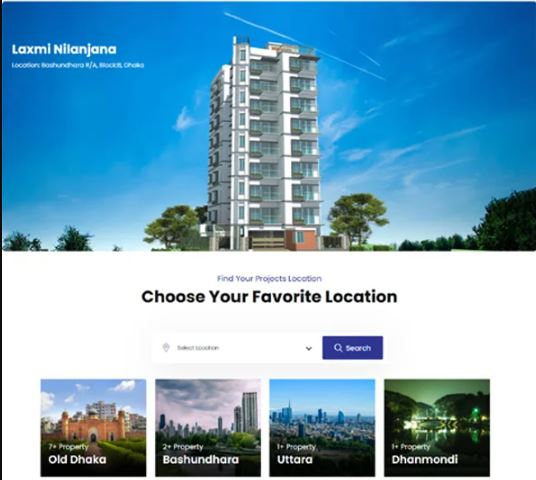Click the Search button
This screenshot has height=480, width=536.
(x=352, y=348)
